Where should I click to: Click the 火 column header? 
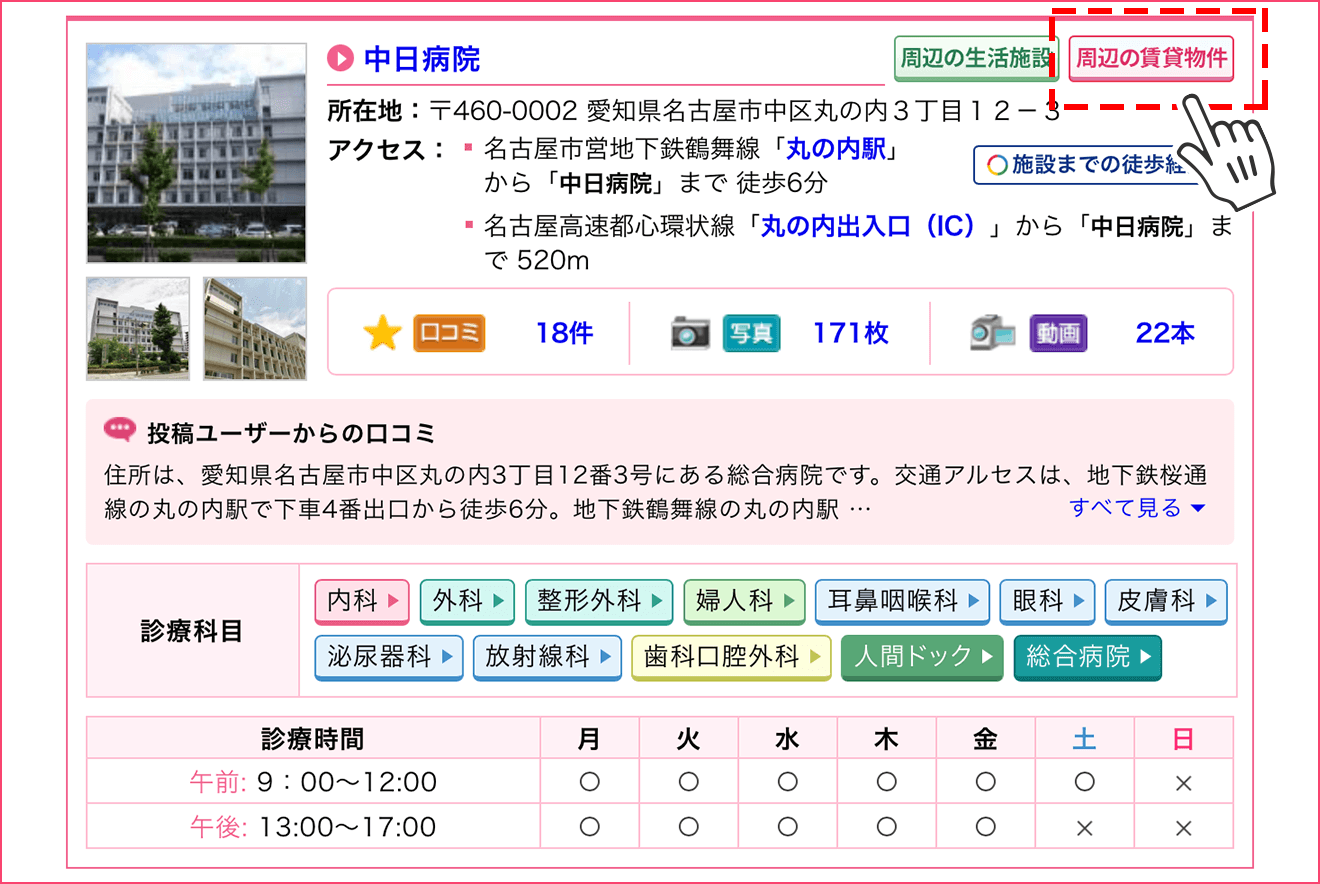click(688, 739)
